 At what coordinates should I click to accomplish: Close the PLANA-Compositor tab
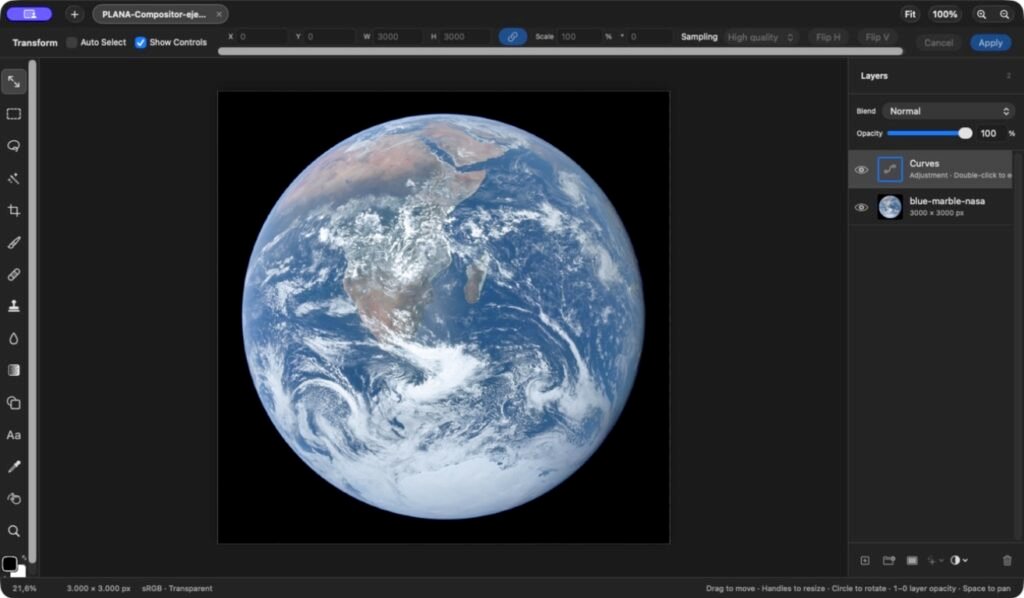coord(219,14)
